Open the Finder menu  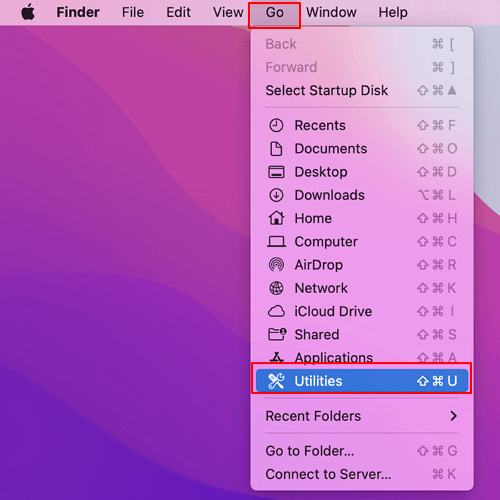tap(78, 13)
